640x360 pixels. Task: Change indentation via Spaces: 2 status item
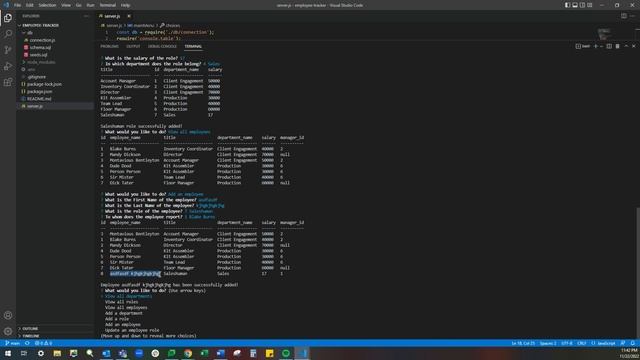pos(548,343)
